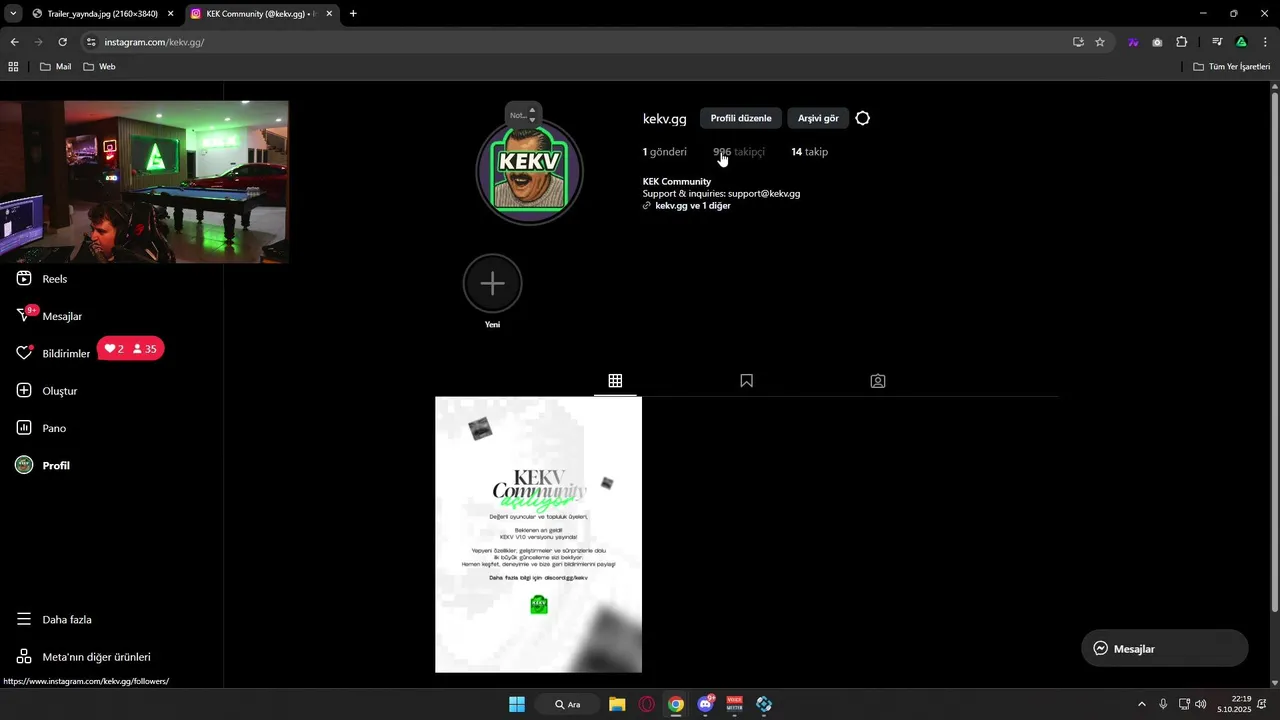Reload the Instagram page
Image resolution: width=1280 pixels, height=720 pixels.
tap(62, 42)
